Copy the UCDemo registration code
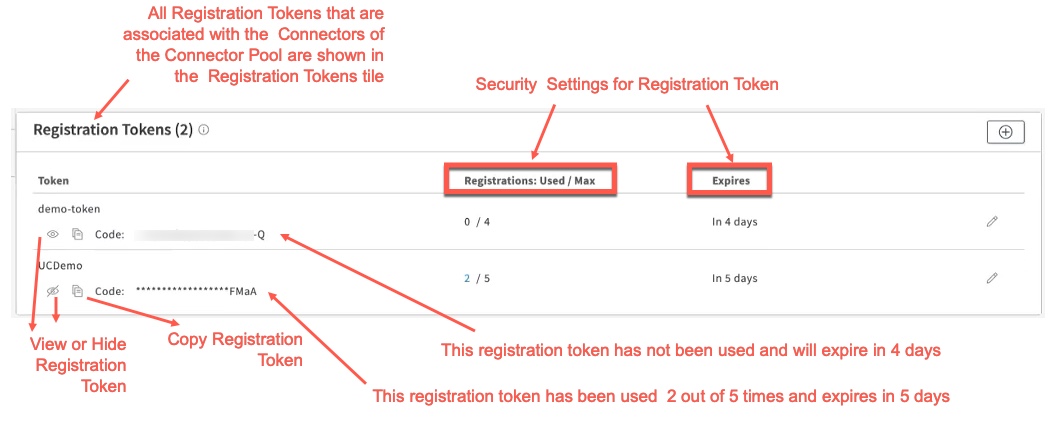Screen dimensions: 1048x422 click(77, 291)
